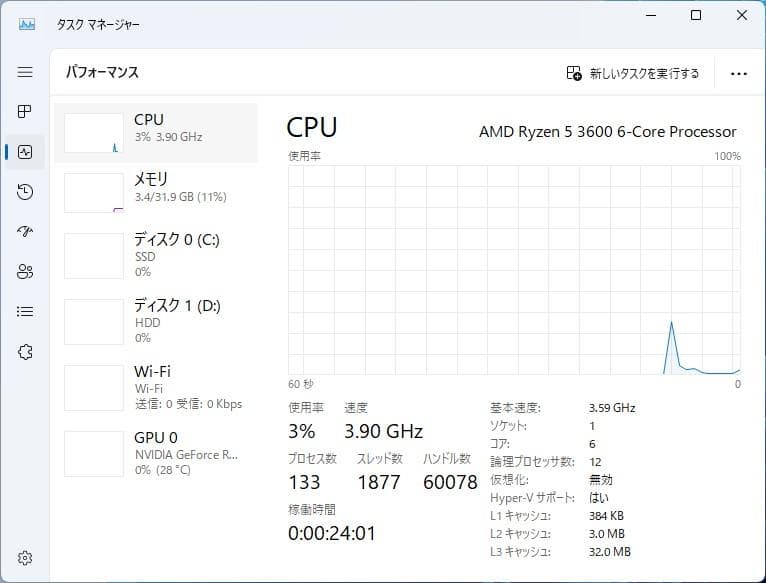Image resolution: width=766 pixels, height=583 pixels.
Task: Click the Disk 1 mini graph thumbnail
Action: pyautogui.click(x=94, y=322)
